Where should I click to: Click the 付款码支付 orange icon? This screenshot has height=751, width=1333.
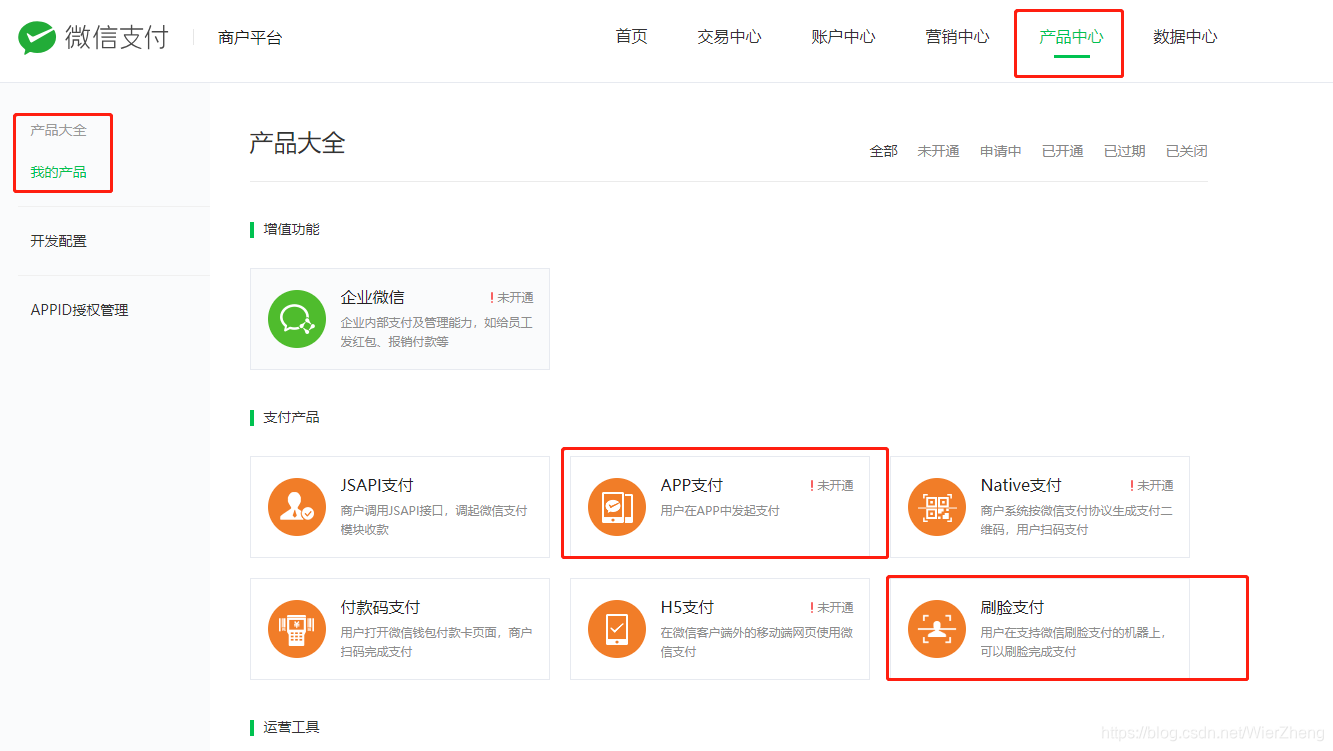click(x=297, y=629)
